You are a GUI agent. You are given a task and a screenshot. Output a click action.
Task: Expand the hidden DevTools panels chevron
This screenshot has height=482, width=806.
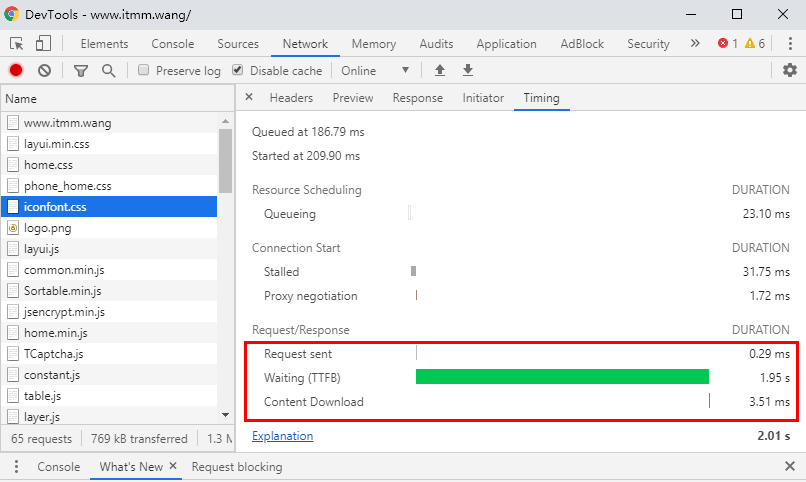(x=695, y=43)
